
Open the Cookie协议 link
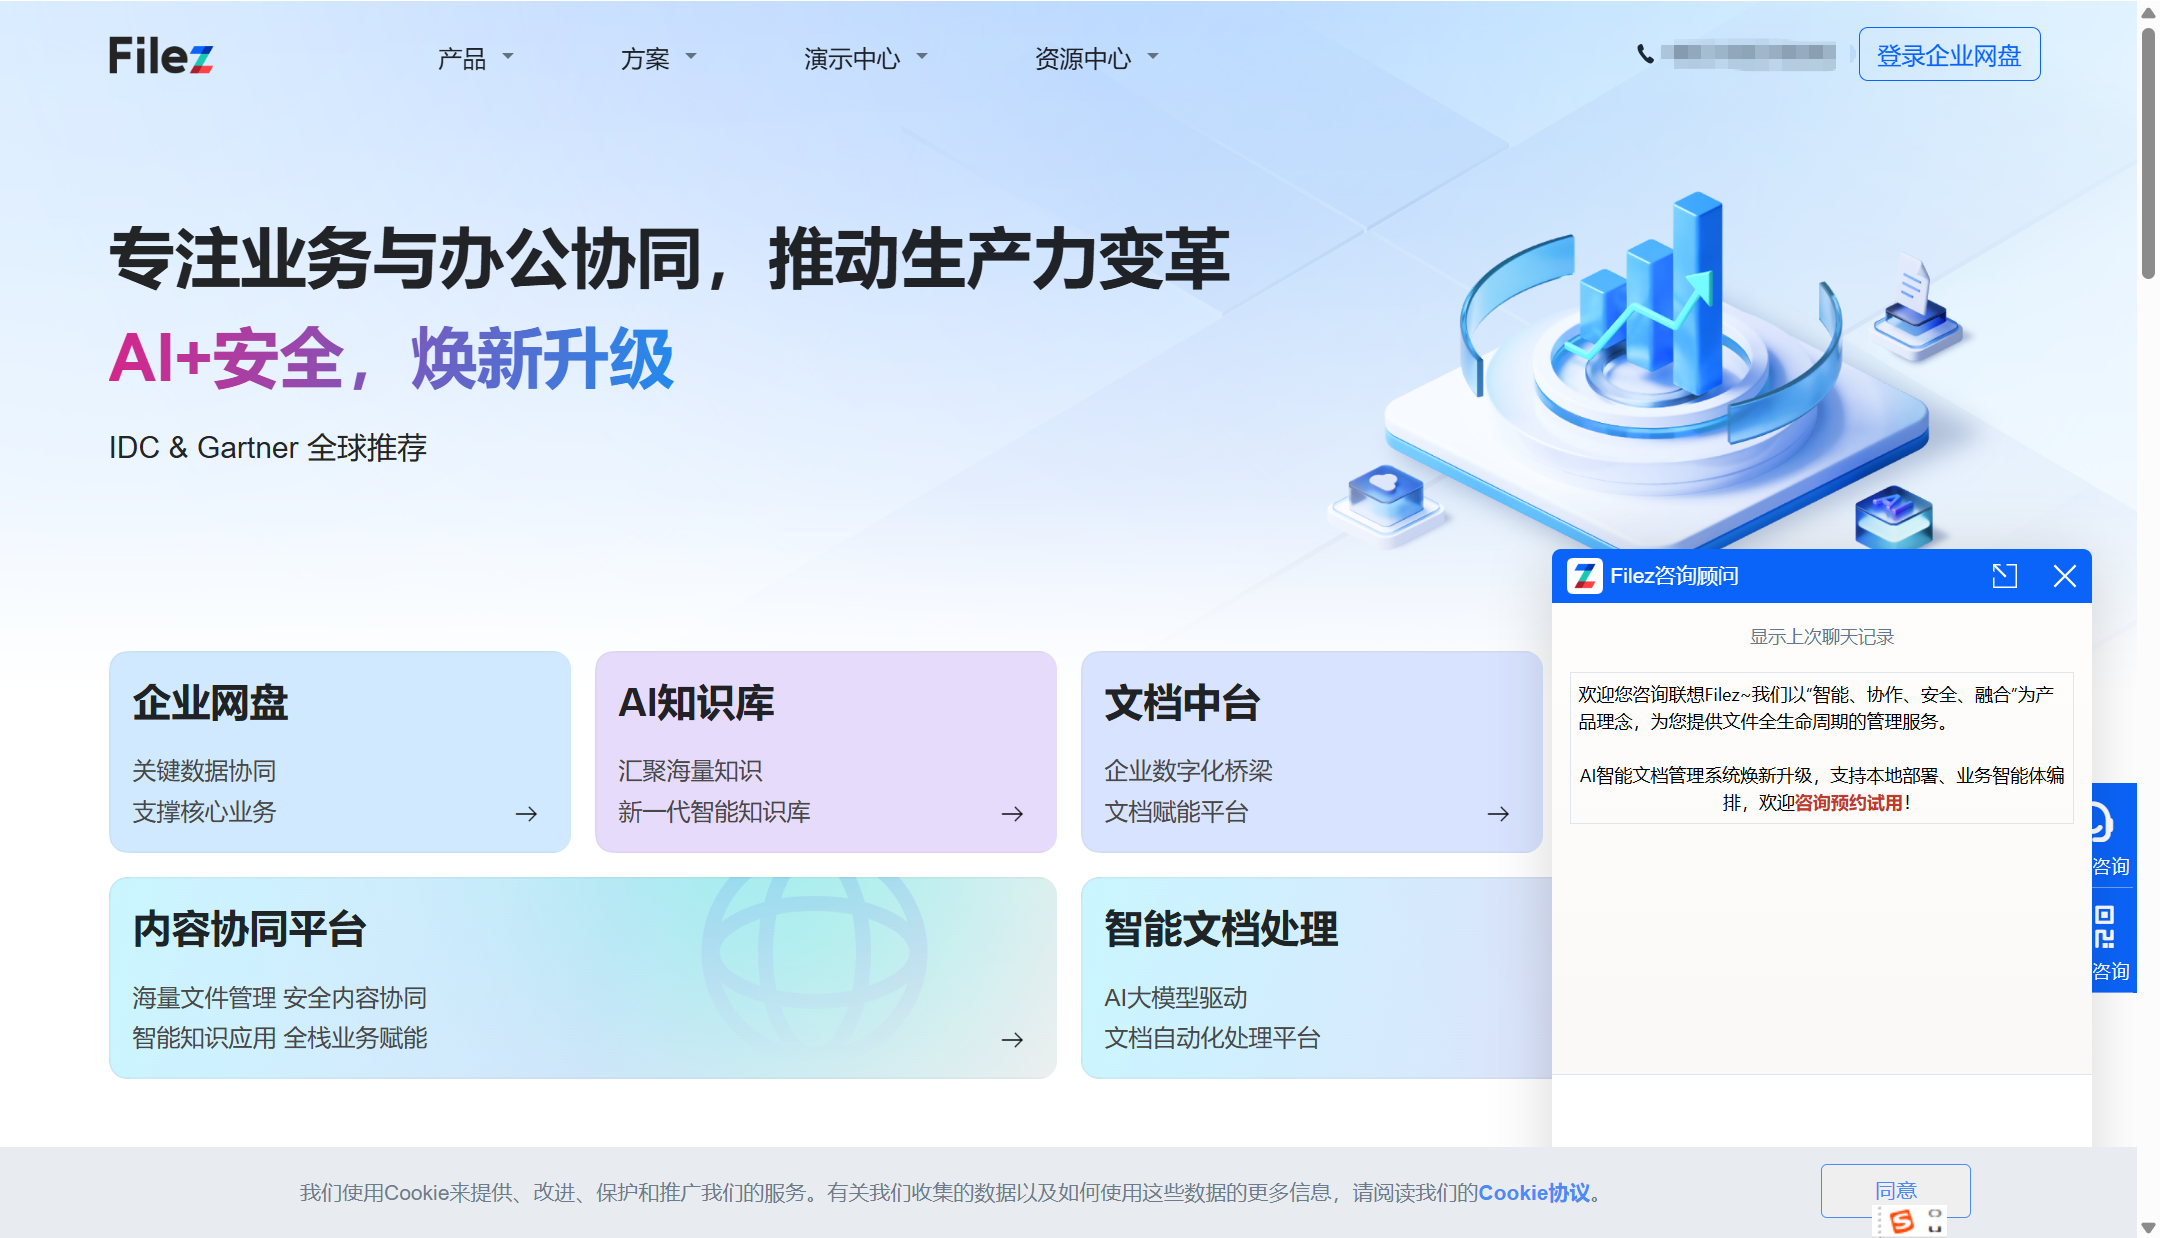click(x=1533, y=1192)
